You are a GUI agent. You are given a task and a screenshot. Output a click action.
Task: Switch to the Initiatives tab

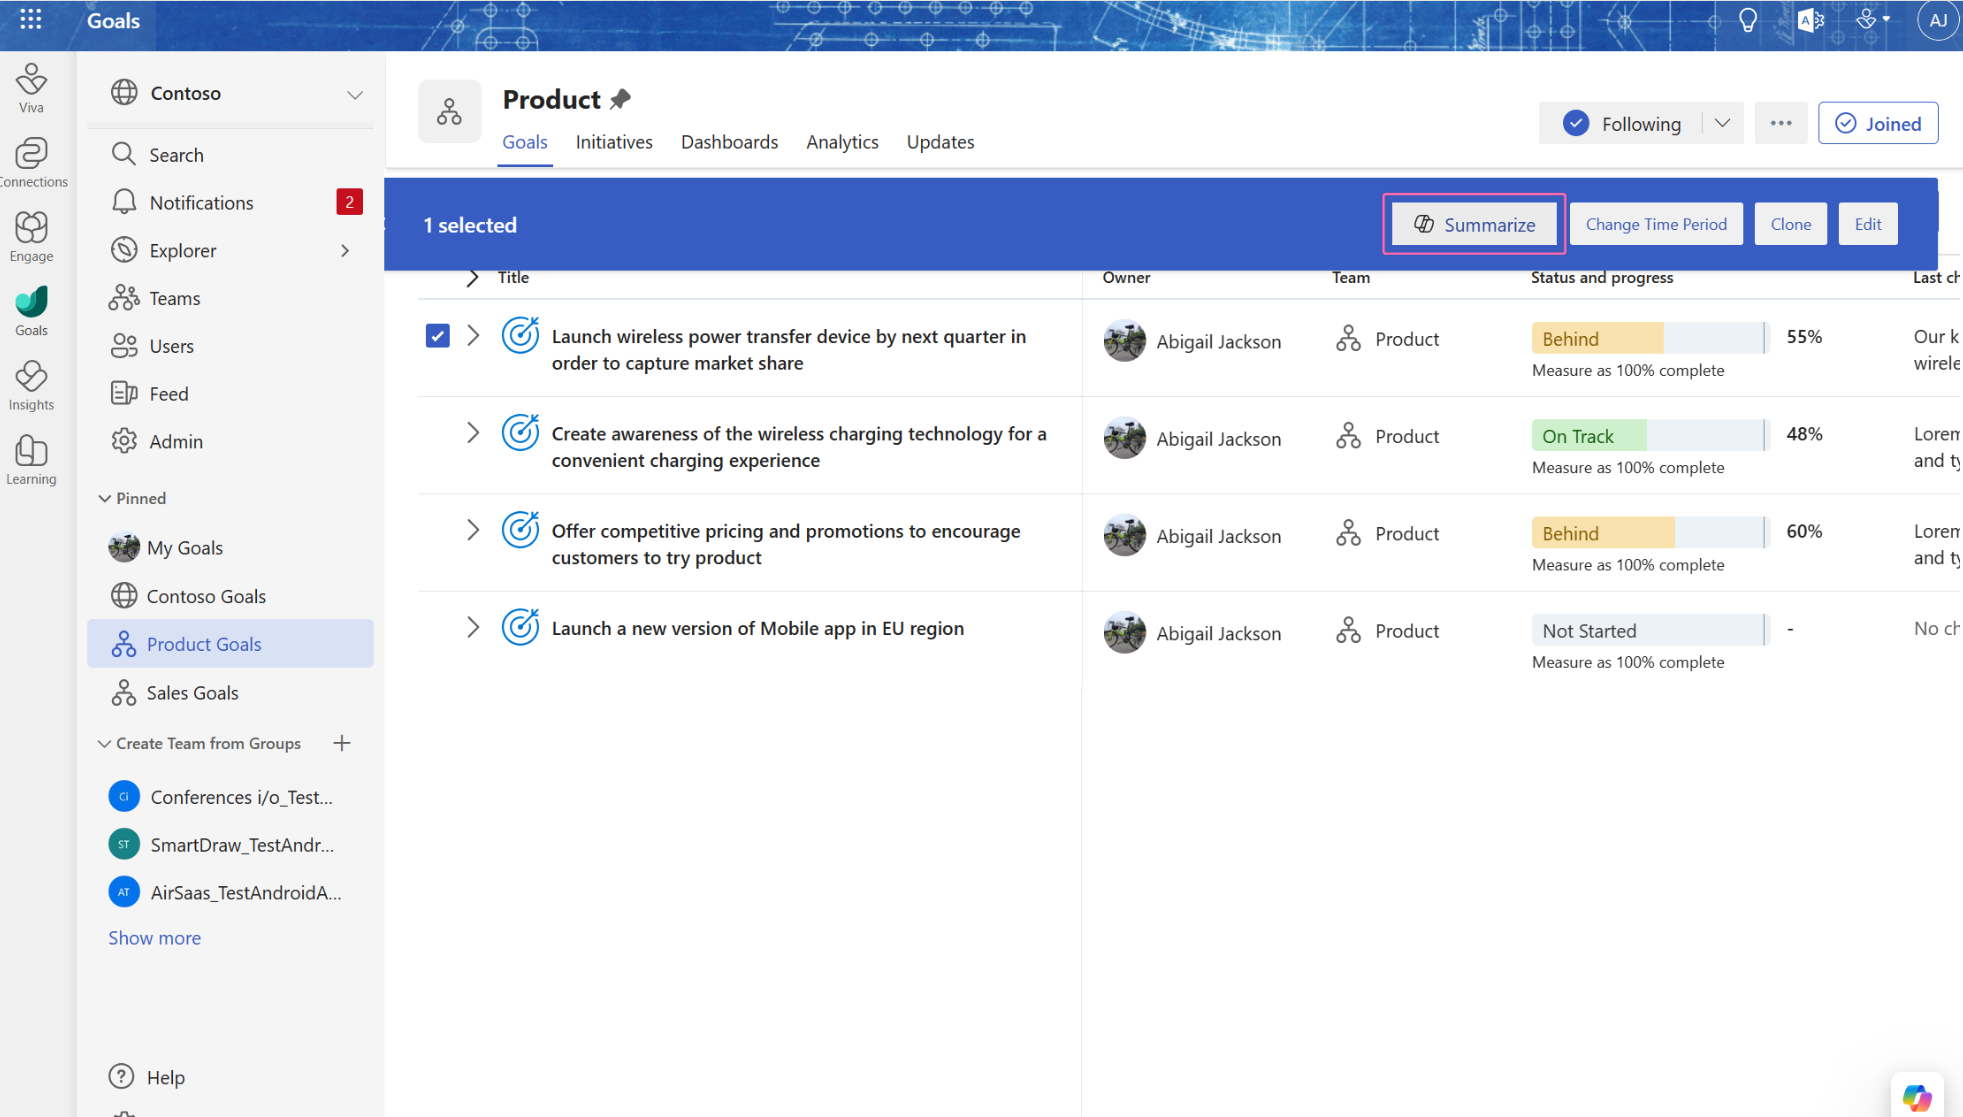[615, 141]
